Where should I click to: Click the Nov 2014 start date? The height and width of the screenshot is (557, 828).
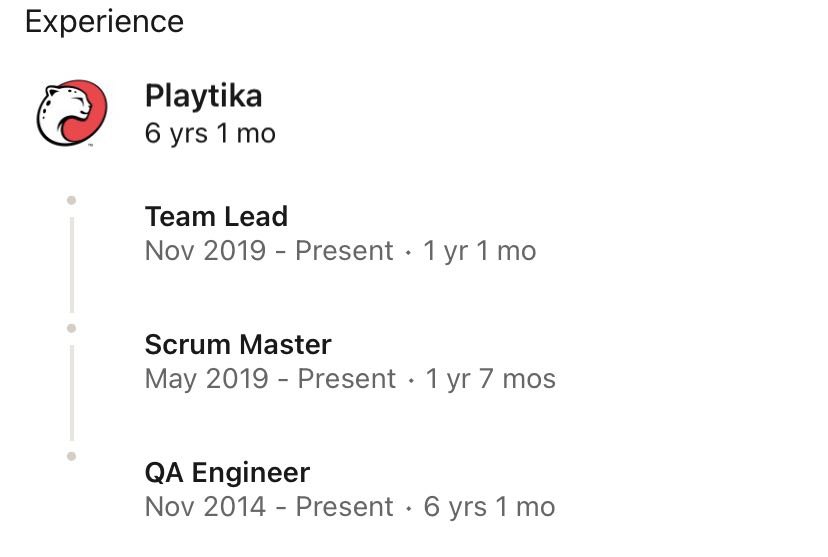[205, 506]
